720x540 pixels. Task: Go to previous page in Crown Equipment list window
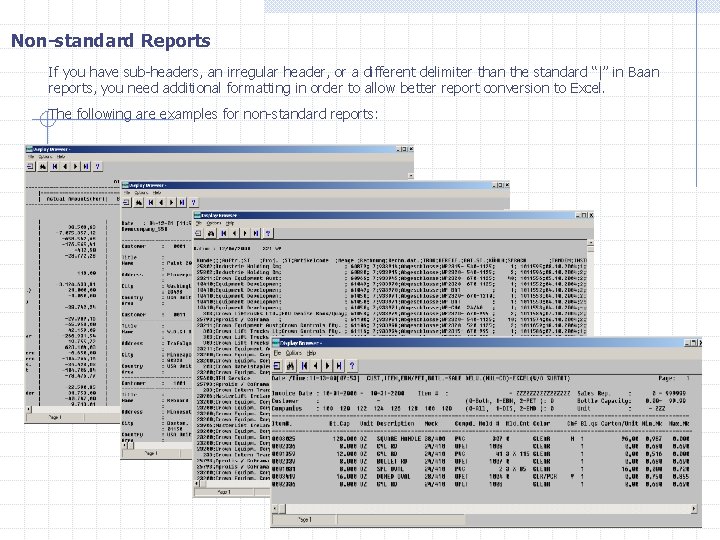[x=234, y=233]
